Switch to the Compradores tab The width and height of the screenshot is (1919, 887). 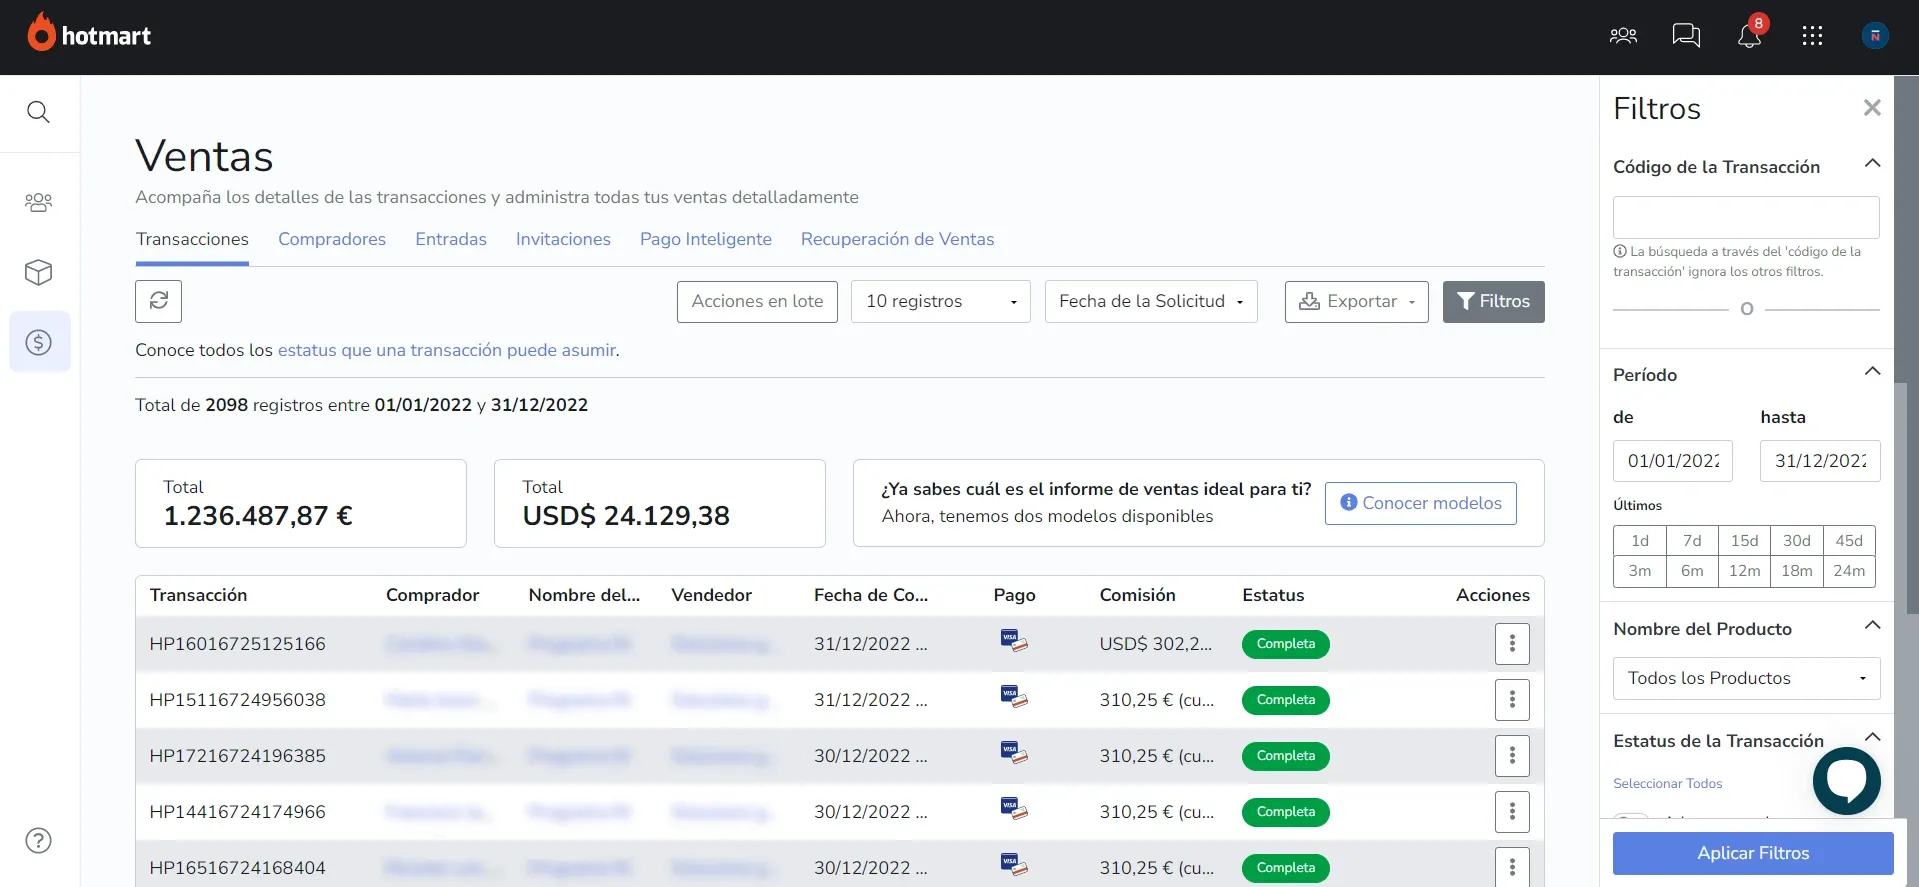(x=332, y=239)
